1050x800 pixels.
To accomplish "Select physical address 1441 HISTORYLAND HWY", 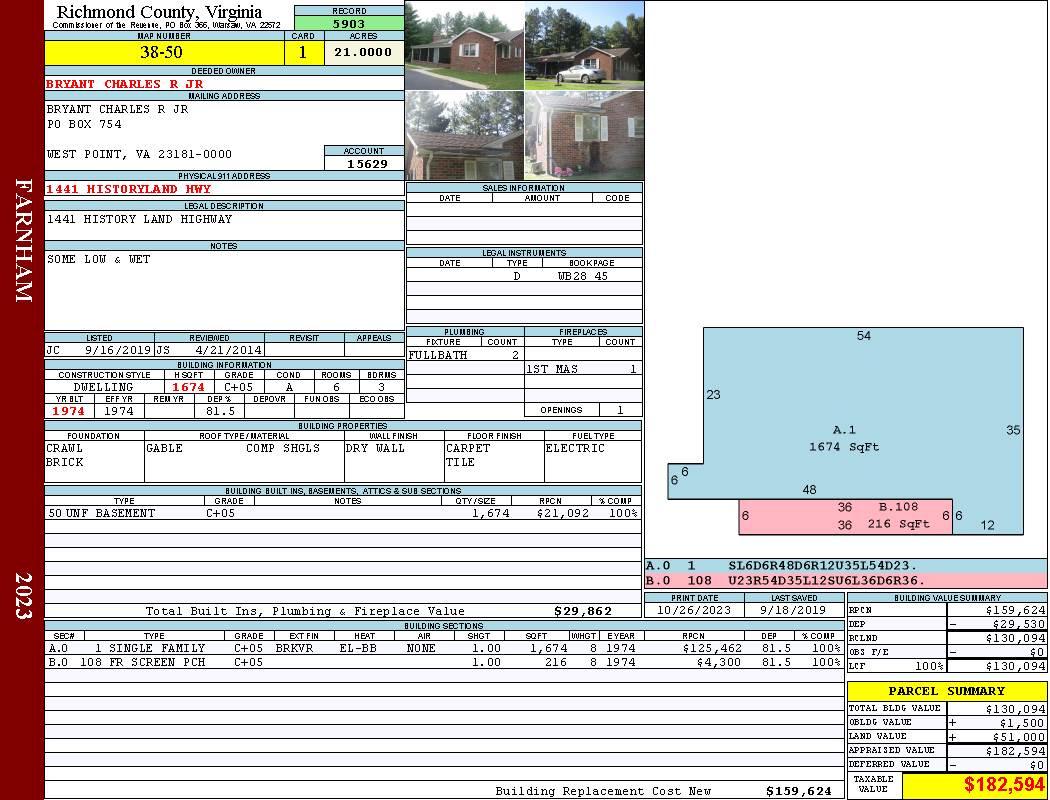I will (x=129, y=189).
